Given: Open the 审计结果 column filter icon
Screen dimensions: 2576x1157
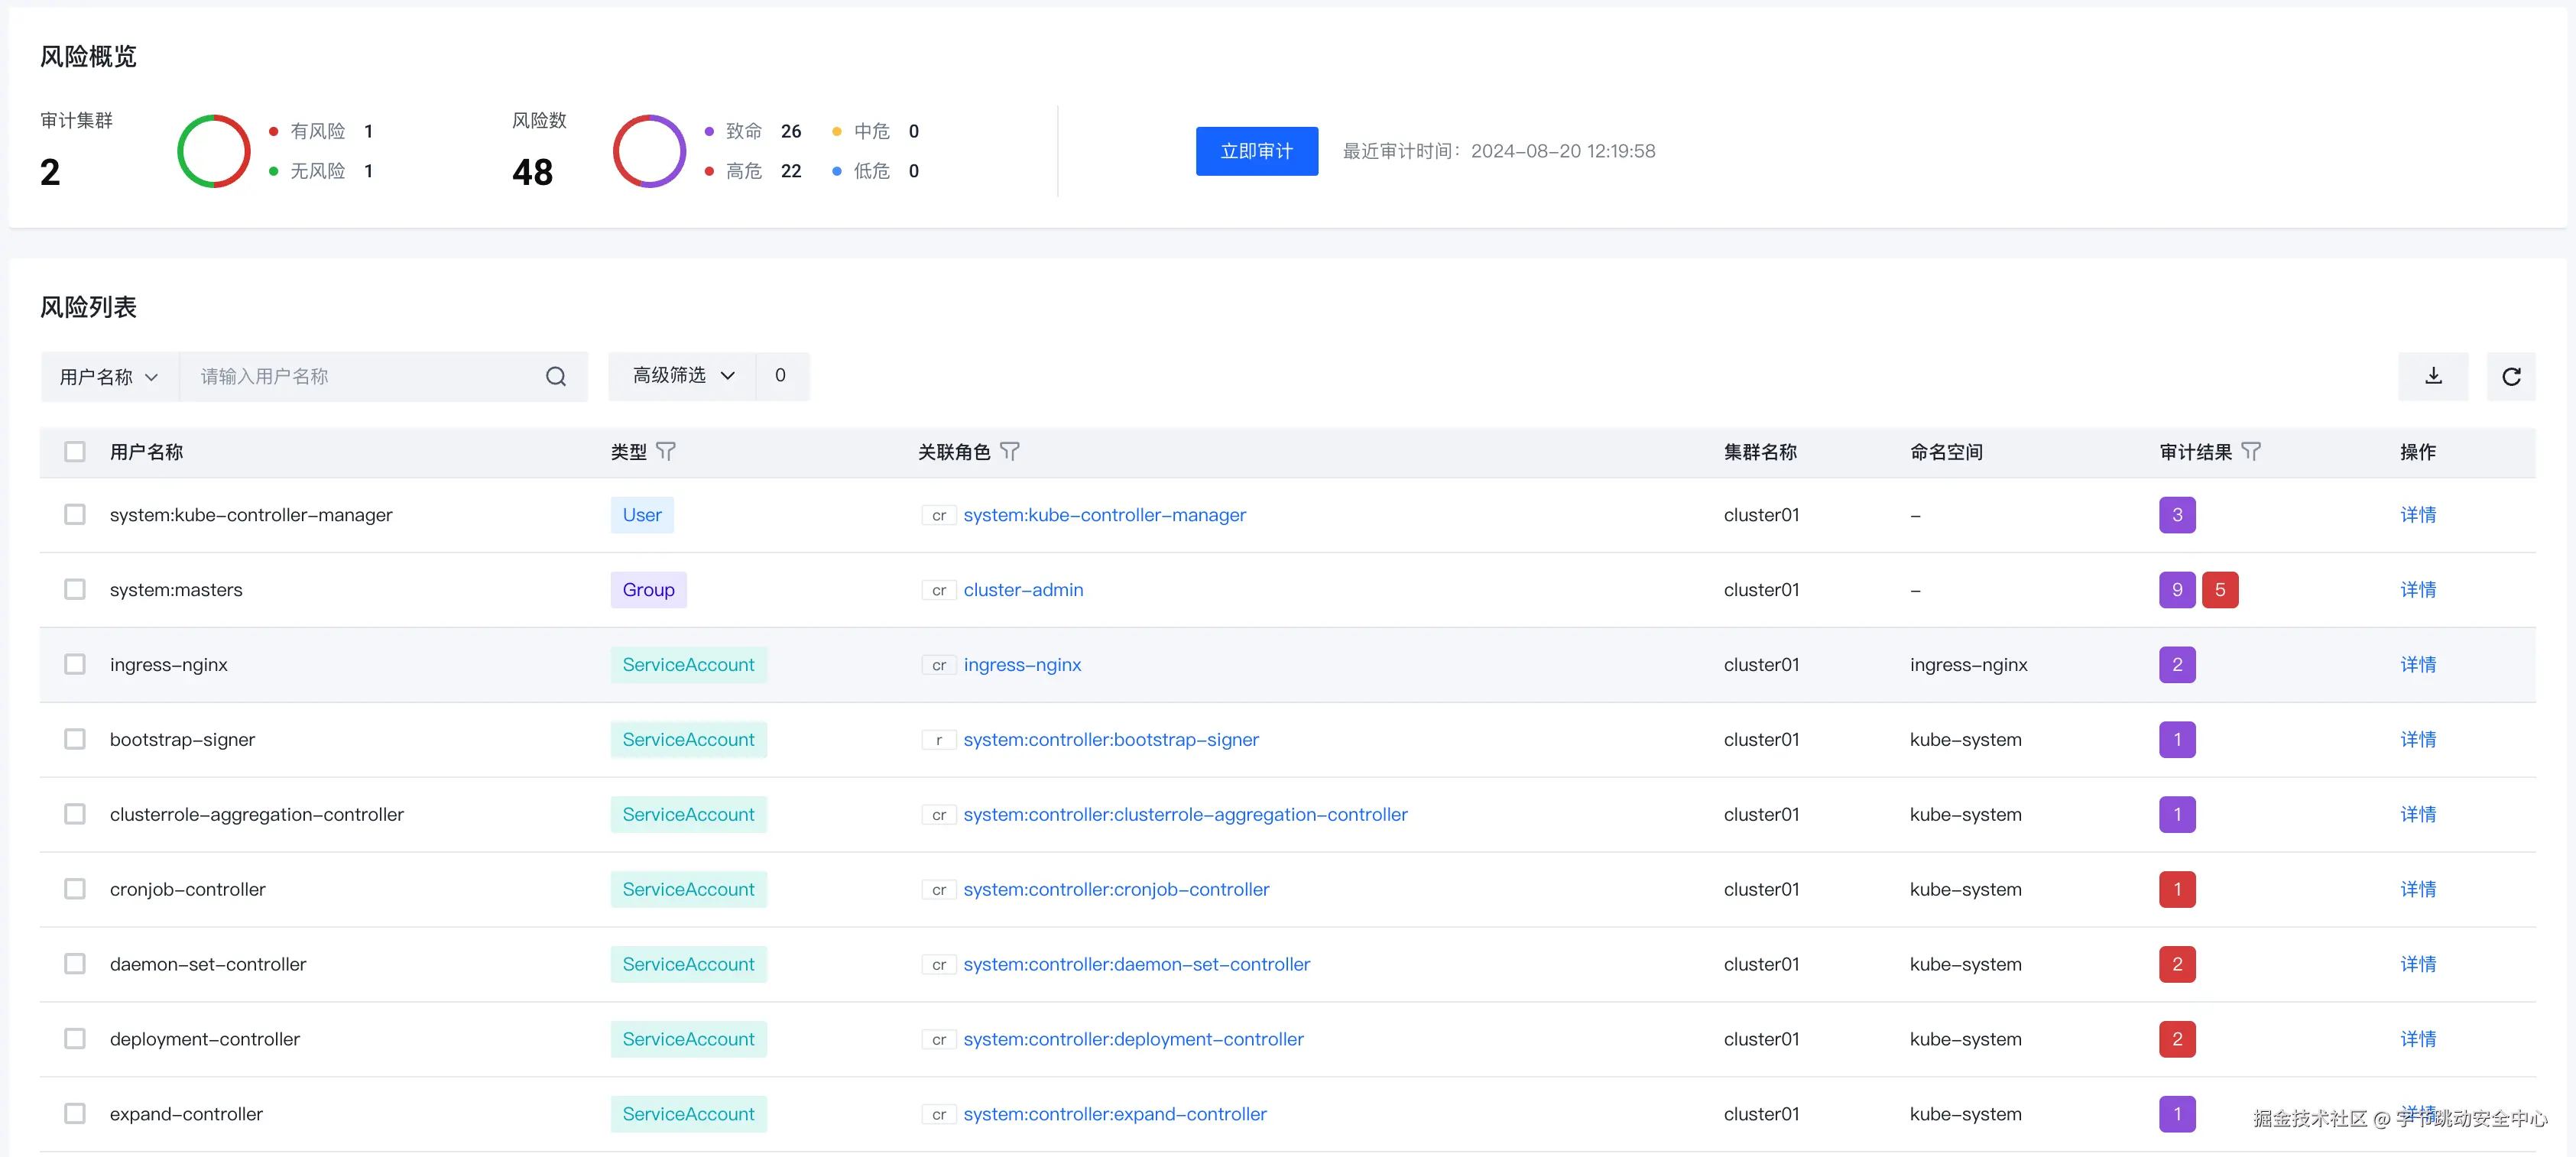Looking at the screenshot, I should coord(2250,451).
